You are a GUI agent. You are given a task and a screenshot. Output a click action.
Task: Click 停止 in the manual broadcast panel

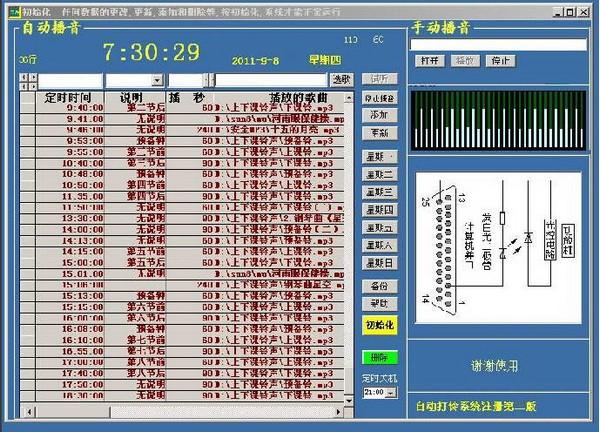(x=501, y=61)
